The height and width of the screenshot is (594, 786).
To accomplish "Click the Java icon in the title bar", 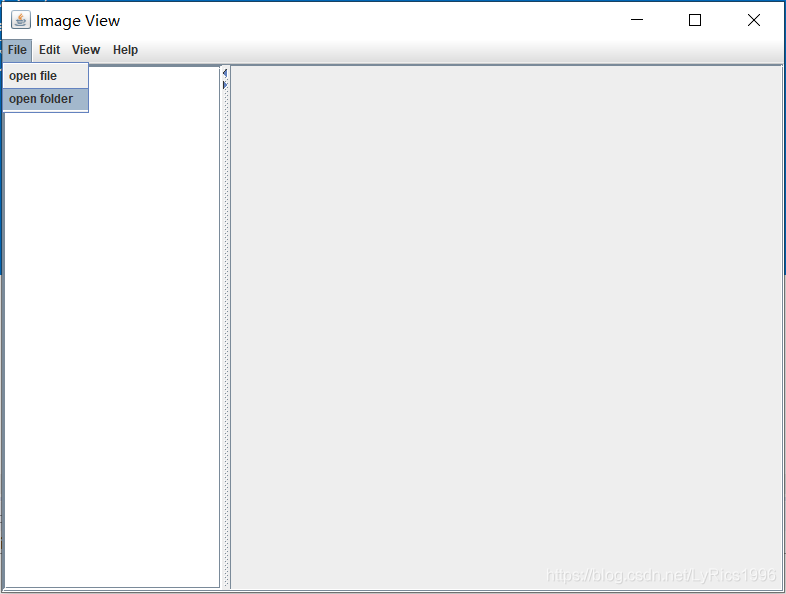I will tap(21, 20).
